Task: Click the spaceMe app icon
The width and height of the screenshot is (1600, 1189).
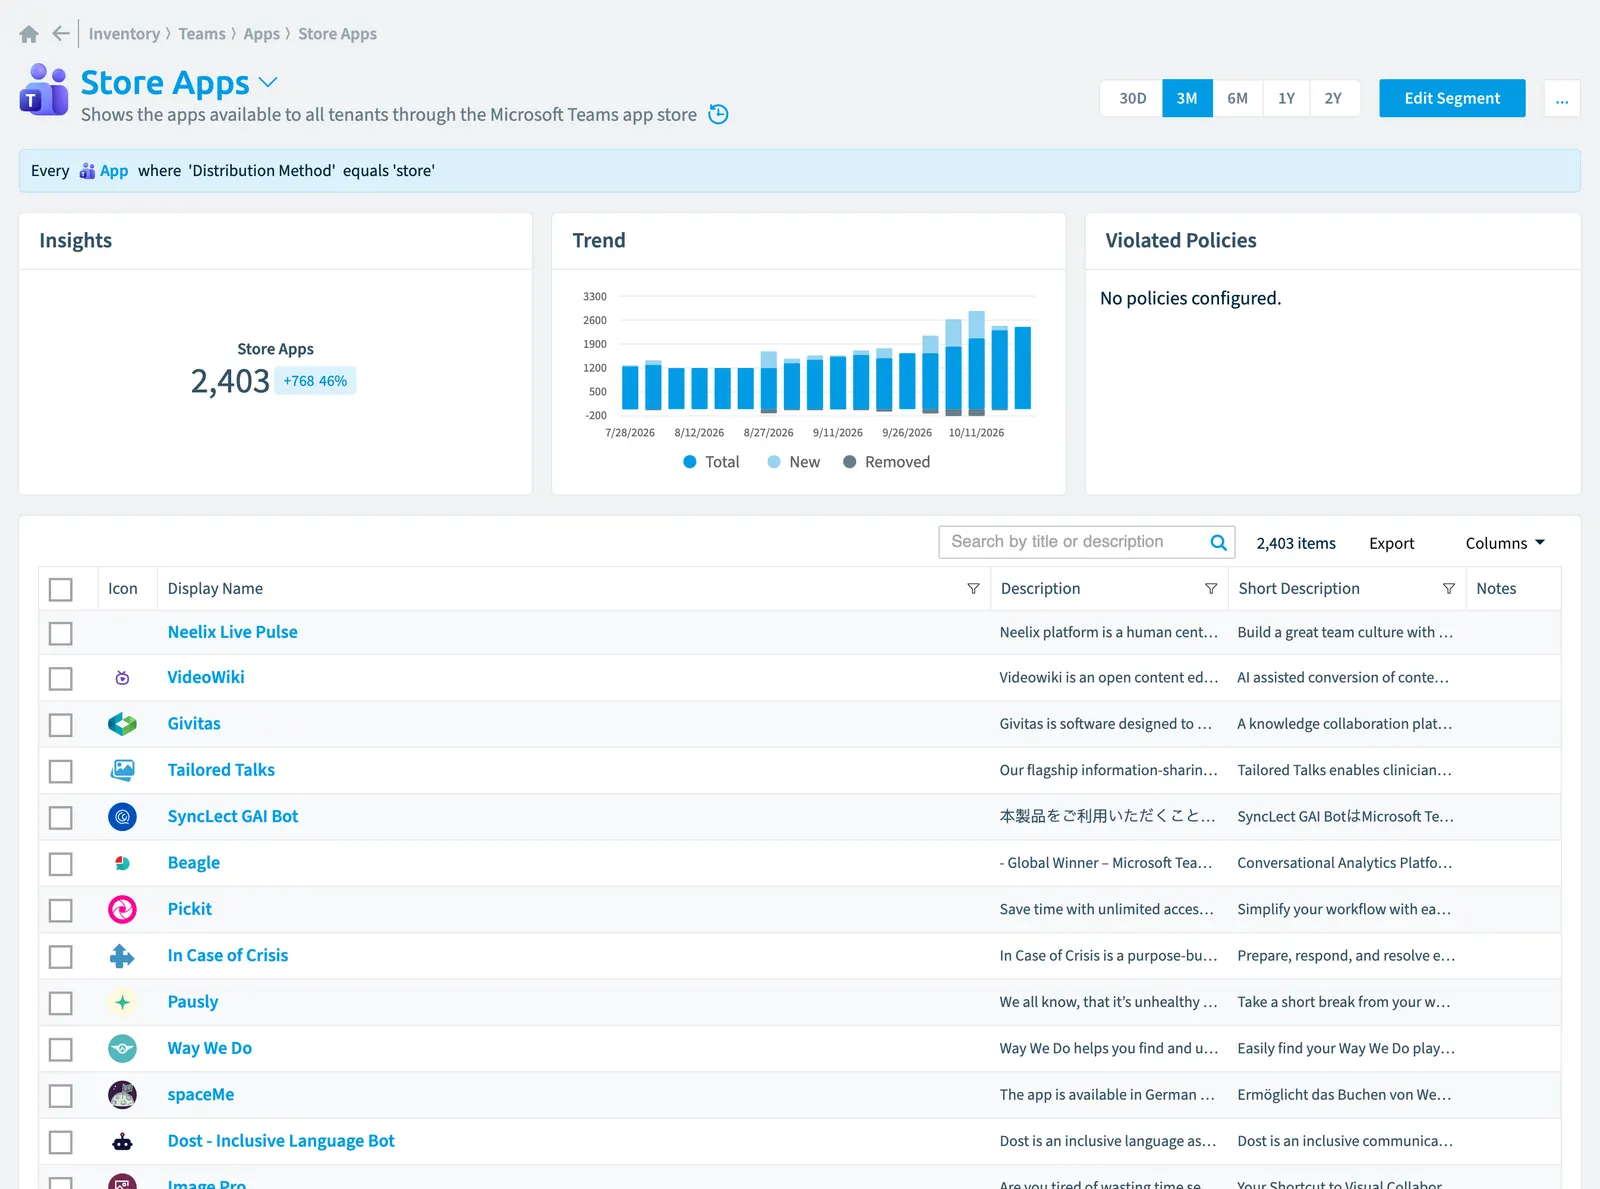Action: pyautogui.click(x=122, y=1095)
